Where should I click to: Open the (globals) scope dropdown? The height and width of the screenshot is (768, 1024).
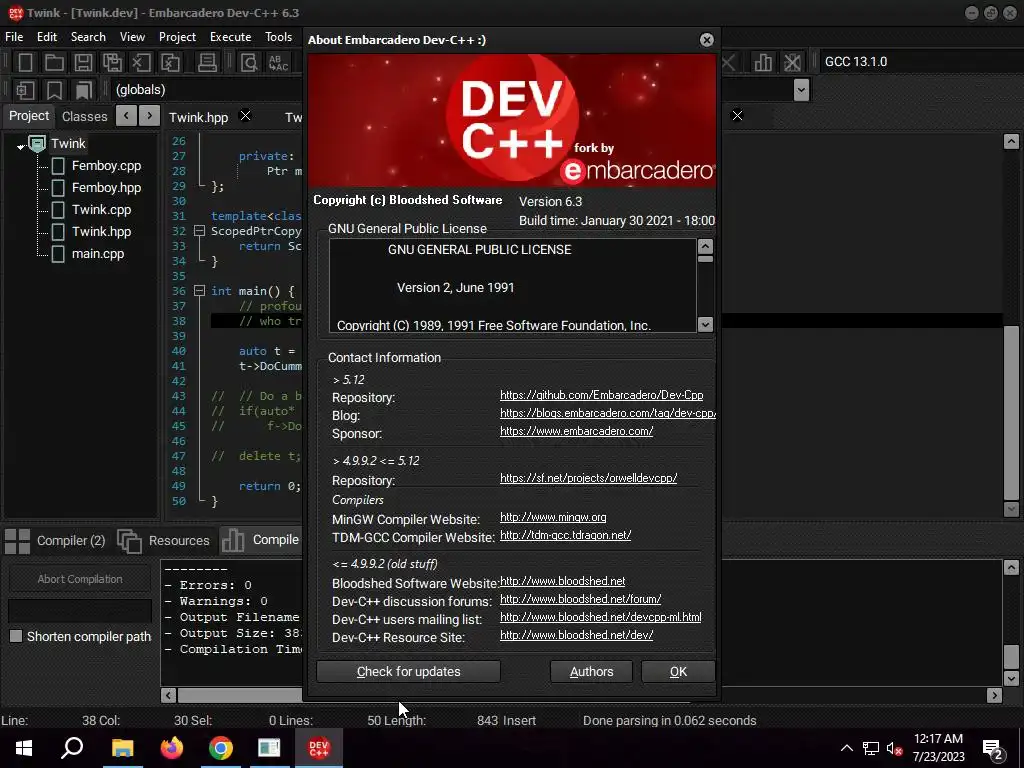click(x=209, y=89)
